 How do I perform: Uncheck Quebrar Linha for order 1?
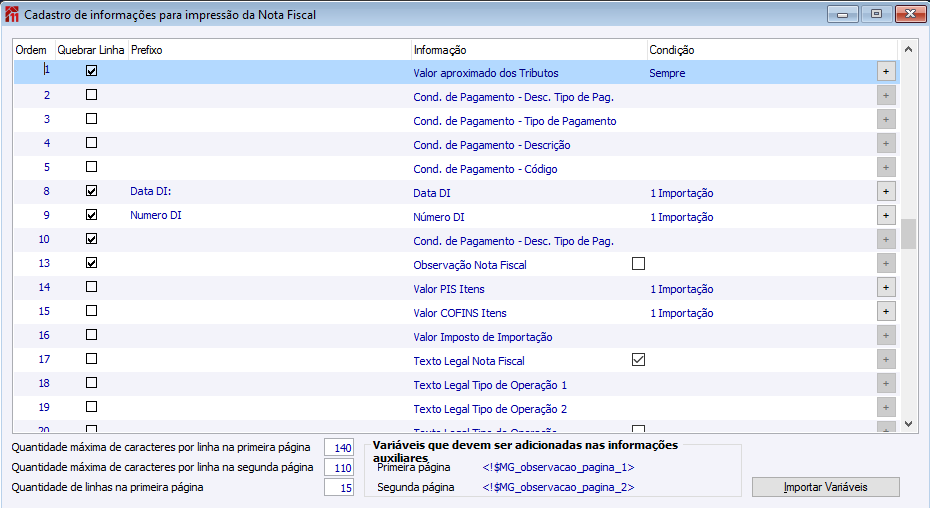[92, 72]
